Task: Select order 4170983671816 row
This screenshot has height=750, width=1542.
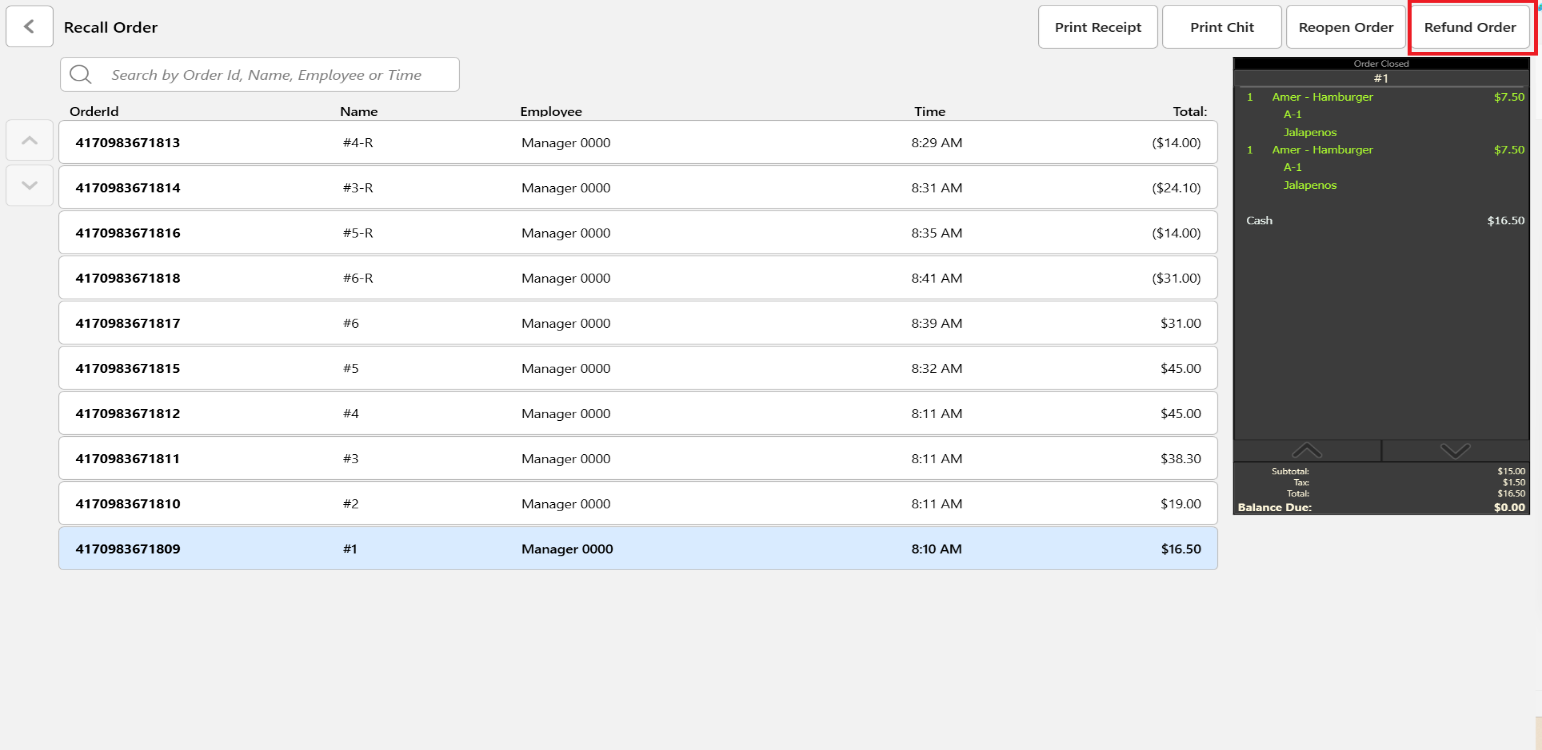Action: [x=638, y=232]
